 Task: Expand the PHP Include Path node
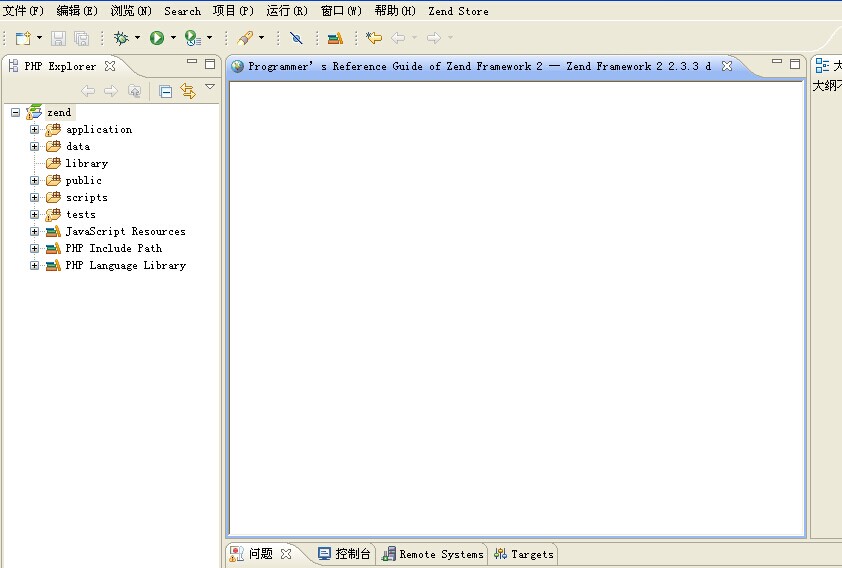[x=34, y=249]
